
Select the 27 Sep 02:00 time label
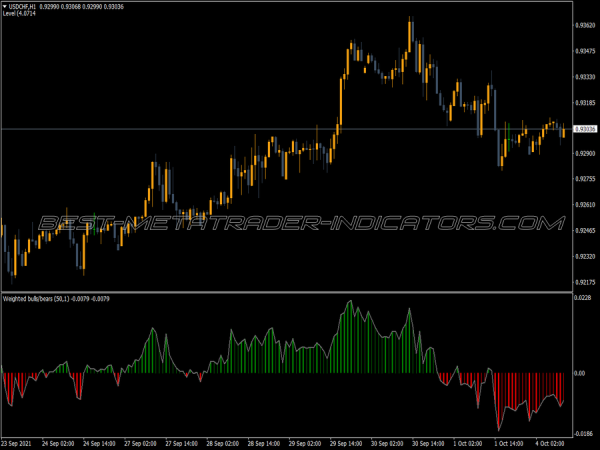click(140, 443)
